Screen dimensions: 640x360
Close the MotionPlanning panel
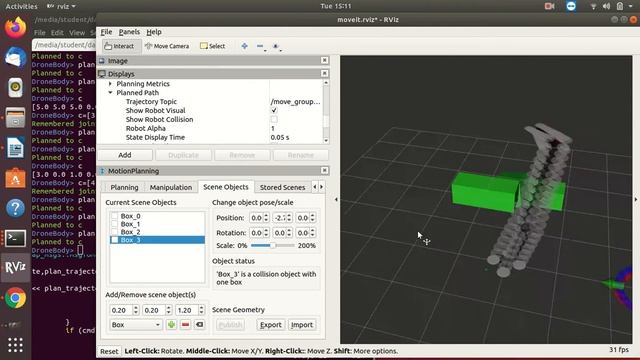(x=324, y=170)
